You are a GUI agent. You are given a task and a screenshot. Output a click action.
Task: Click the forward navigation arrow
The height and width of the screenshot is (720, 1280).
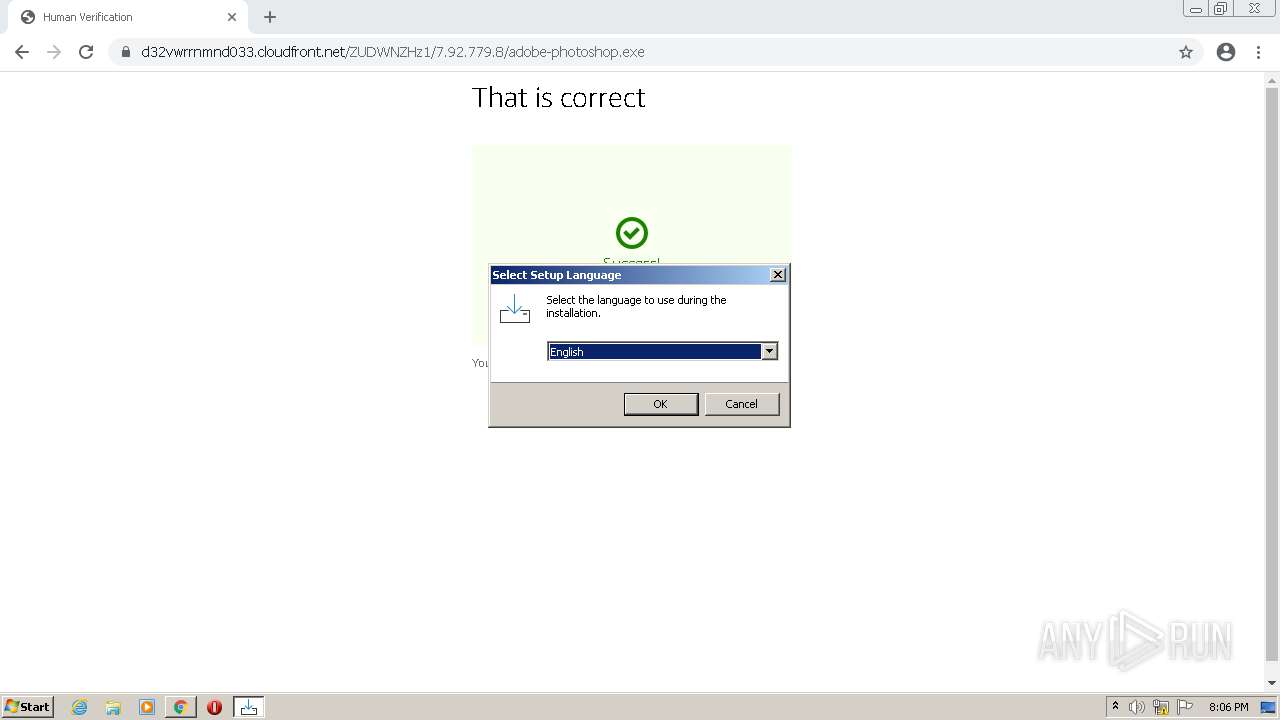[54, 52]
